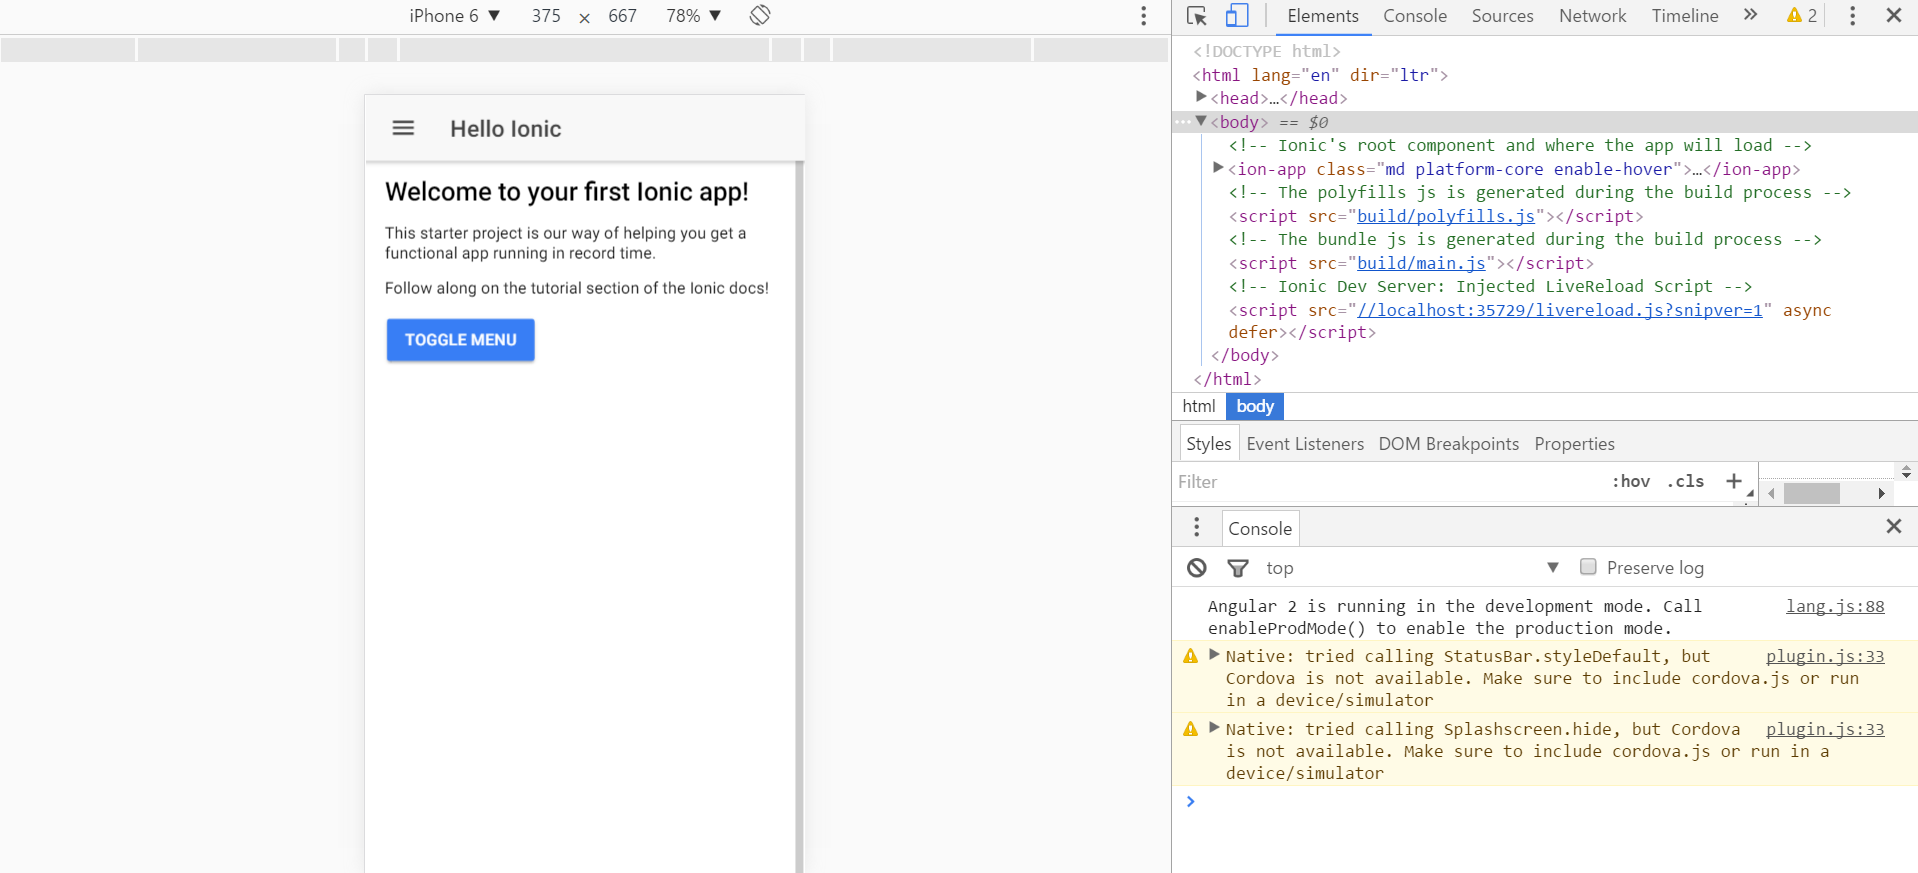Screen dimensions: 1918x873
Task: Select the html lang="en" element line
Action: coord(1320,75)
